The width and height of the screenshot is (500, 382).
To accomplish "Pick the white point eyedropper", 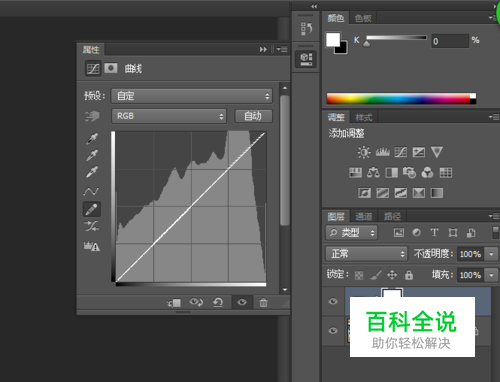I will pyautogui.click(x=92, y=172).
